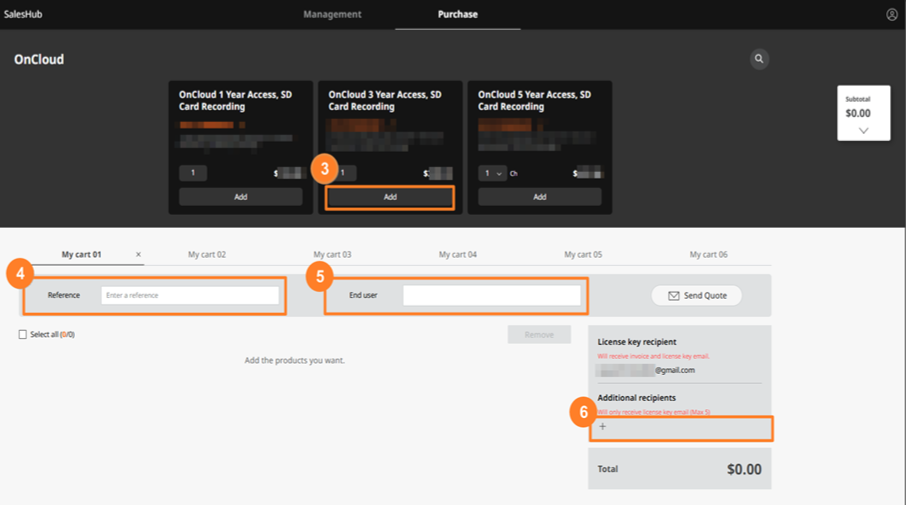Image resolution: width=906 pixels, height=505 pixels.
Task: Open the My cart 01 tab
Action: click(x=81, y=254)
